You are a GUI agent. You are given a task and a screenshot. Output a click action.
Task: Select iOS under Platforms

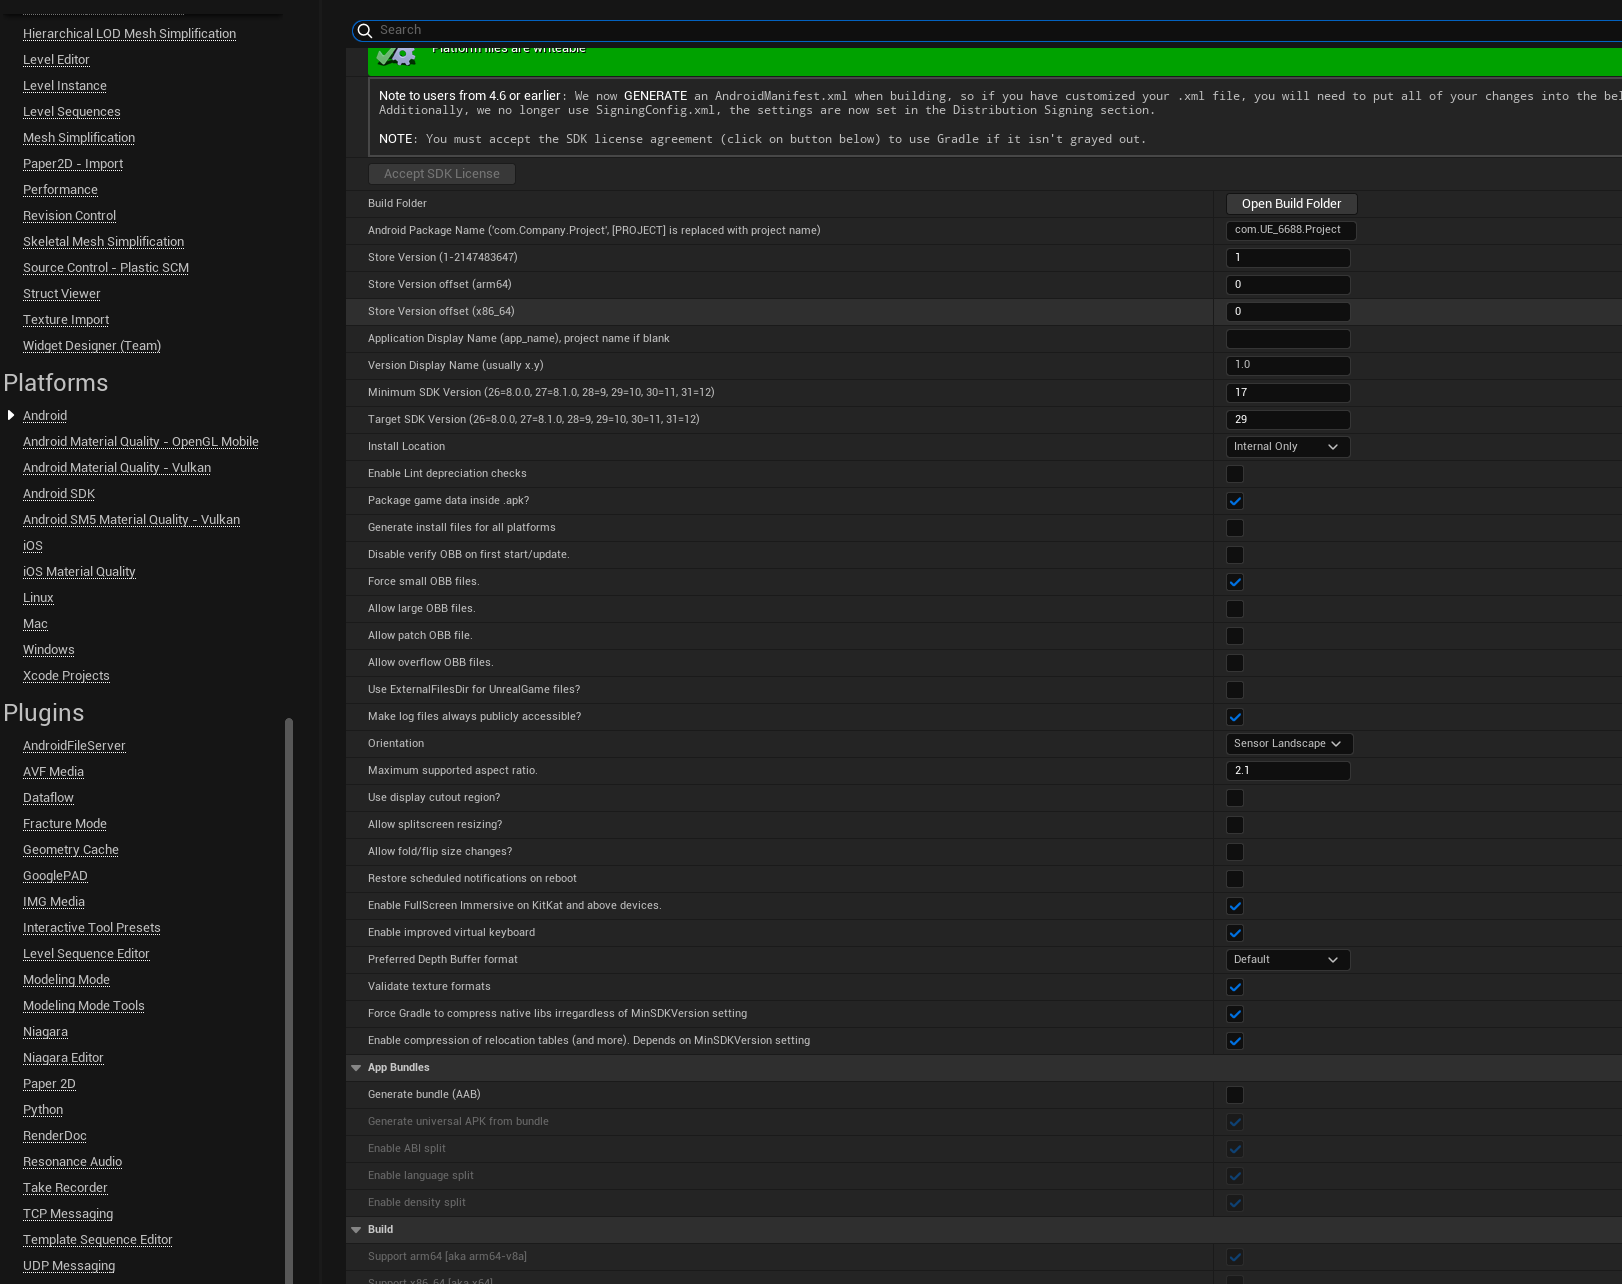(x=32, y=545)
